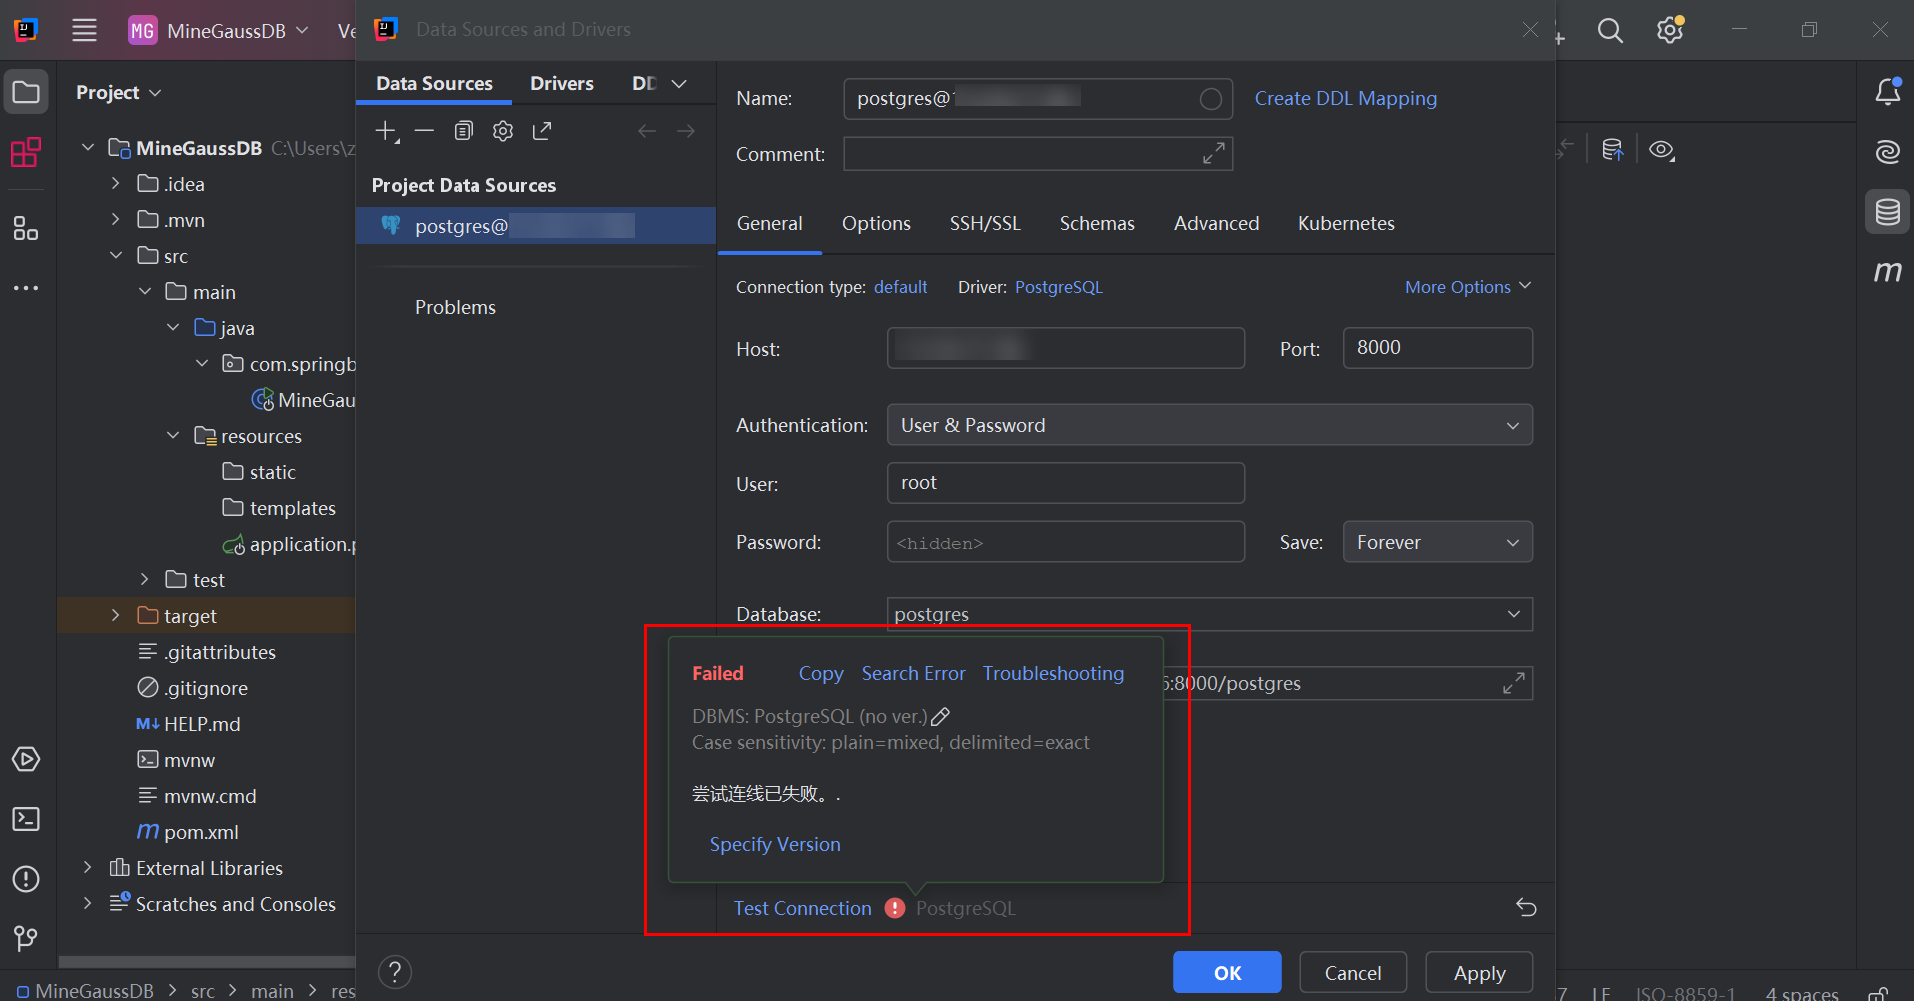This screenshot has height=1001, width=1914.
Task: Click the PostgreSQL driver link
Action: tap(1058, 287)
